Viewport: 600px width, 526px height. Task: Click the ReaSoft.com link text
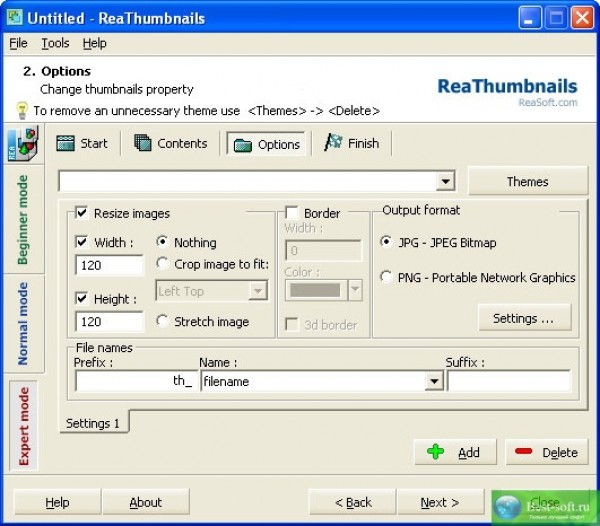[x=548, y=103]
